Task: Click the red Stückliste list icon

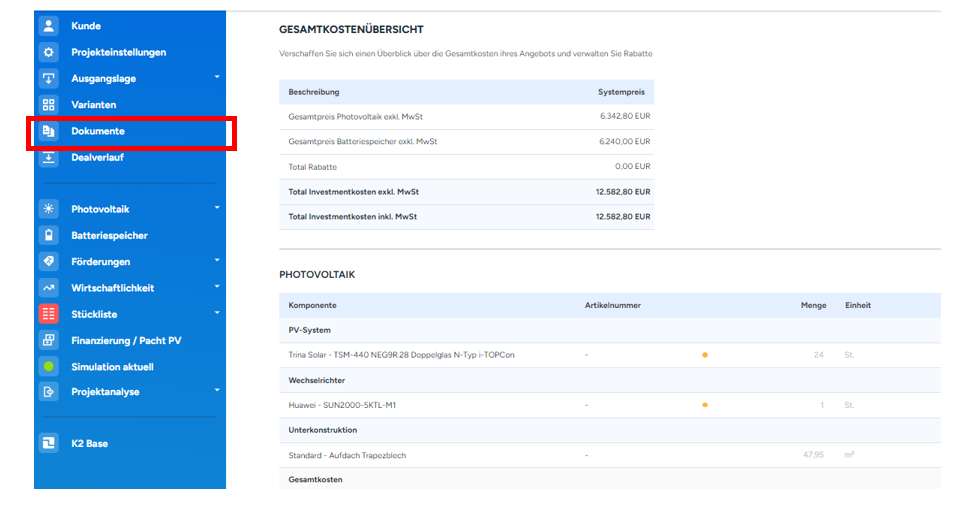Action: point(48,314)
